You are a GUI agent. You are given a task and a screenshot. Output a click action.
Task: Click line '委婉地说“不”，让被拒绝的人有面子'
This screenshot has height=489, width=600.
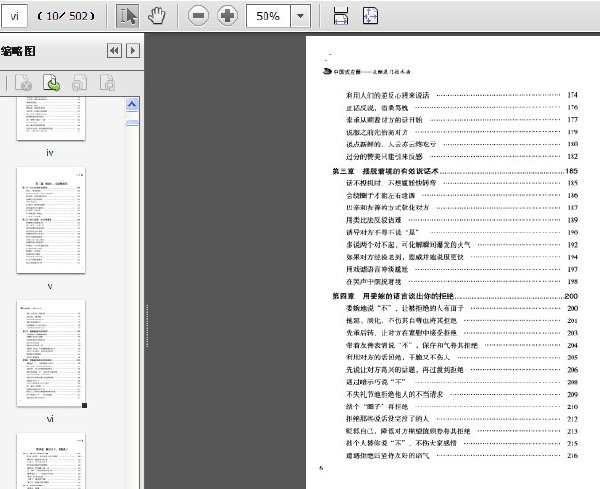click(404, 308)
